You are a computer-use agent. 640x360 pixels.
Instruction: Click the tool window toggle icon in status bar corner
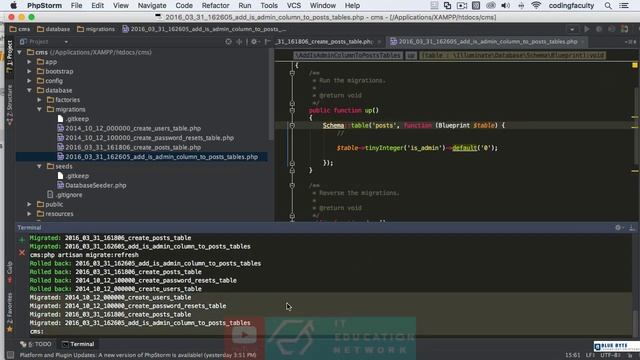tap(11, 355)
